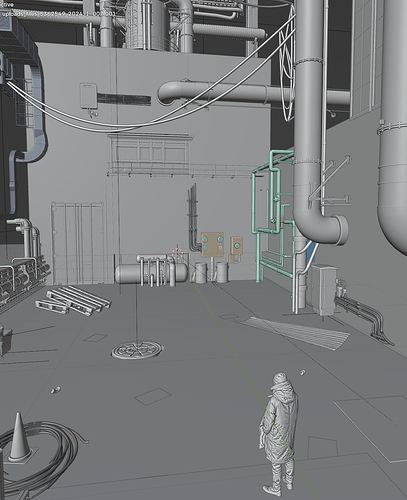
Task: Select the left cylindrical barrel
Action: (x=201, y=273)
